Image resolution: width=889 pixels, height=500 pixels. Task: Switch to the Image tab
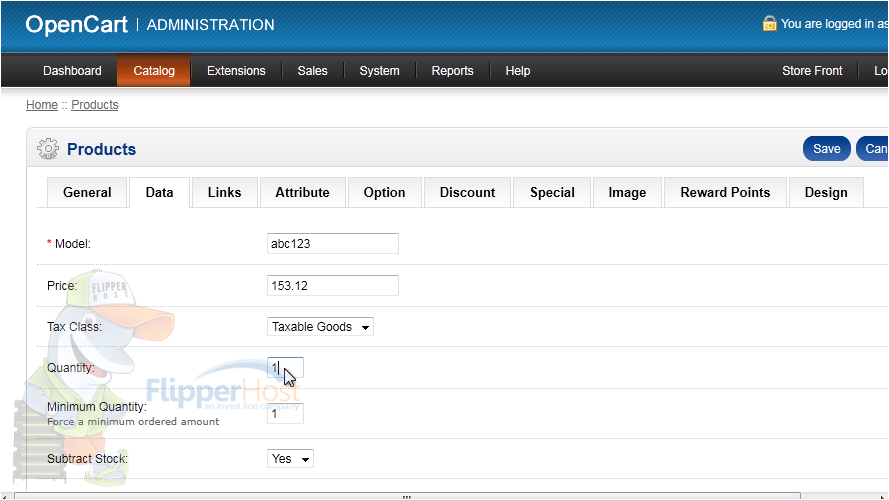pyautogui.click(x=627, y=193)
